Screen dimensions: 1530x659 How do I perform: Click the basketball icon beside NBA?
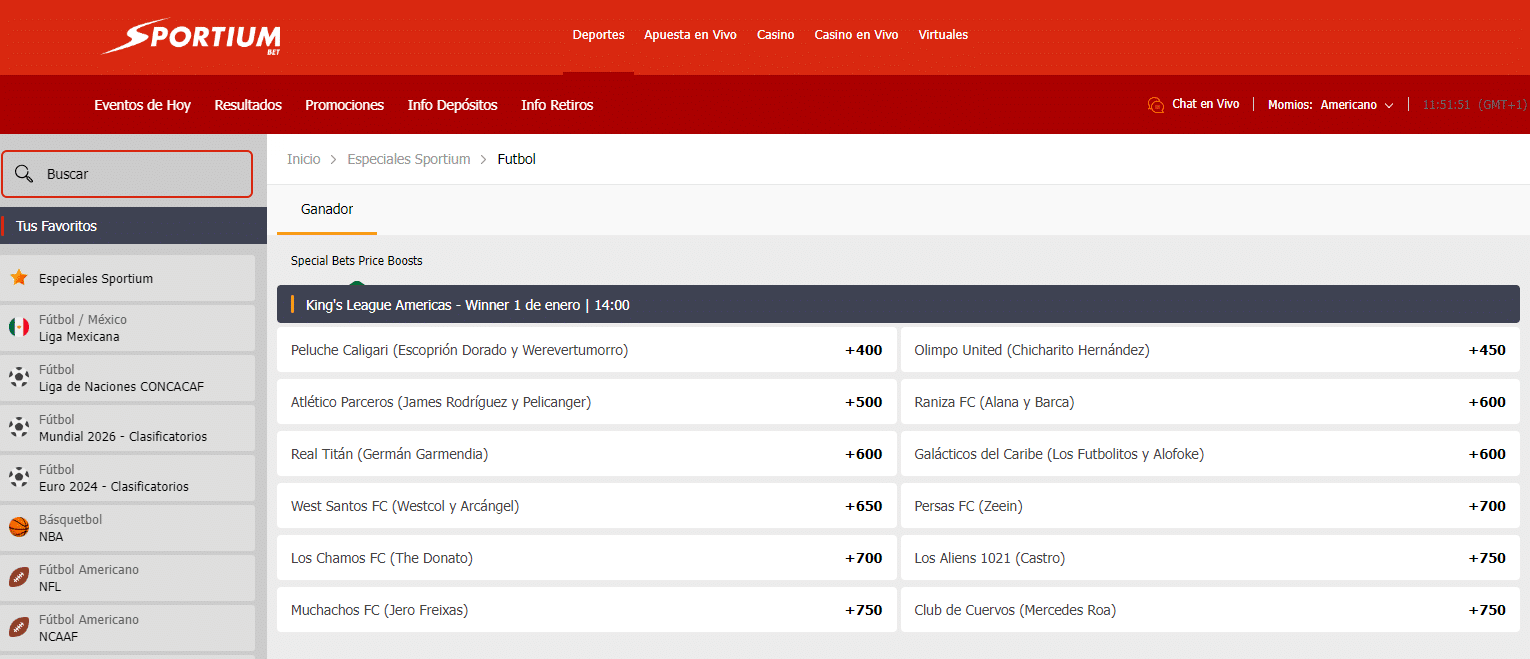pos(19,528)
